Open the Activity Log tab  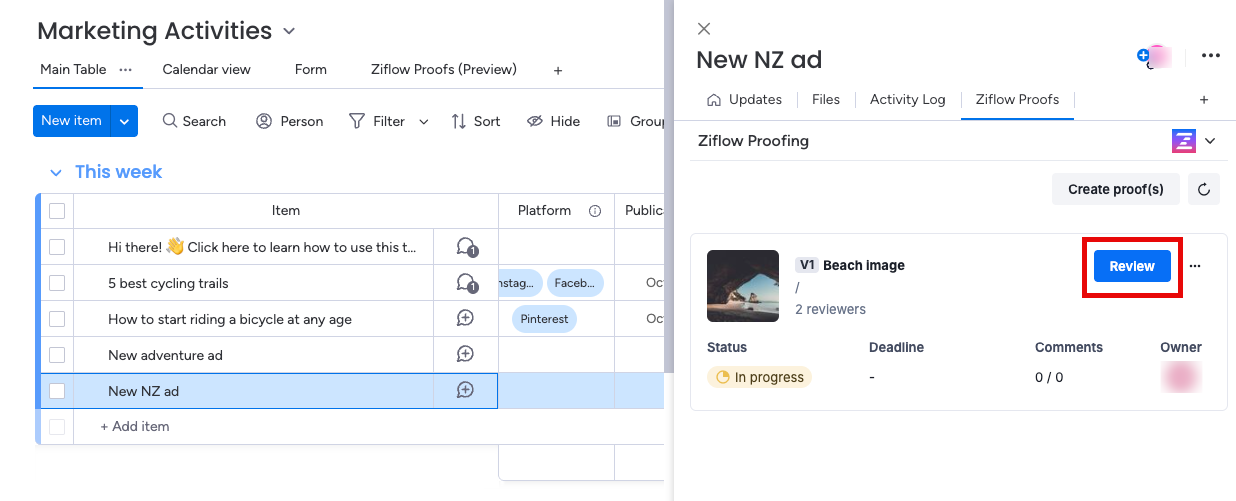[907, 99]
